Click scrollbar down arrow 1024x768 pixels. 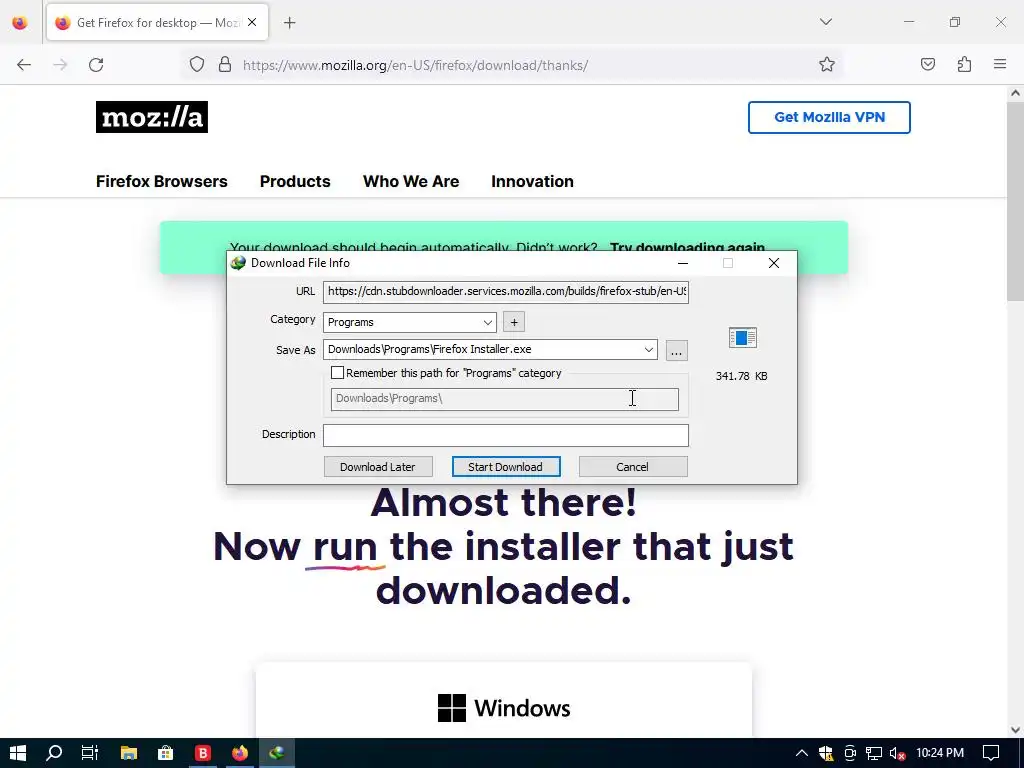(x=1015, y=730)
